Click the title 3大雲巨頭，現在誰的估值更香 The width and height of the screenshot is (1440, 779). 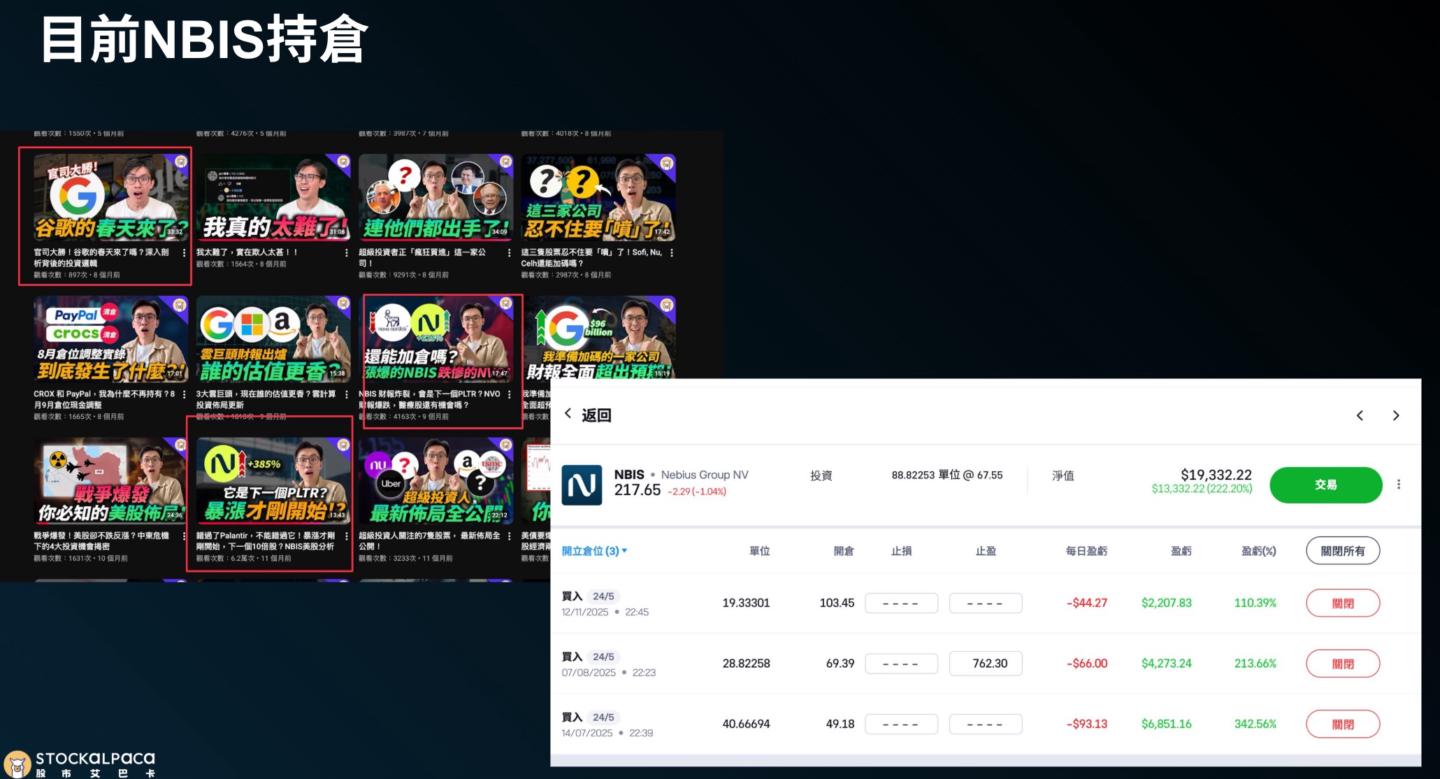pos(267,399)
